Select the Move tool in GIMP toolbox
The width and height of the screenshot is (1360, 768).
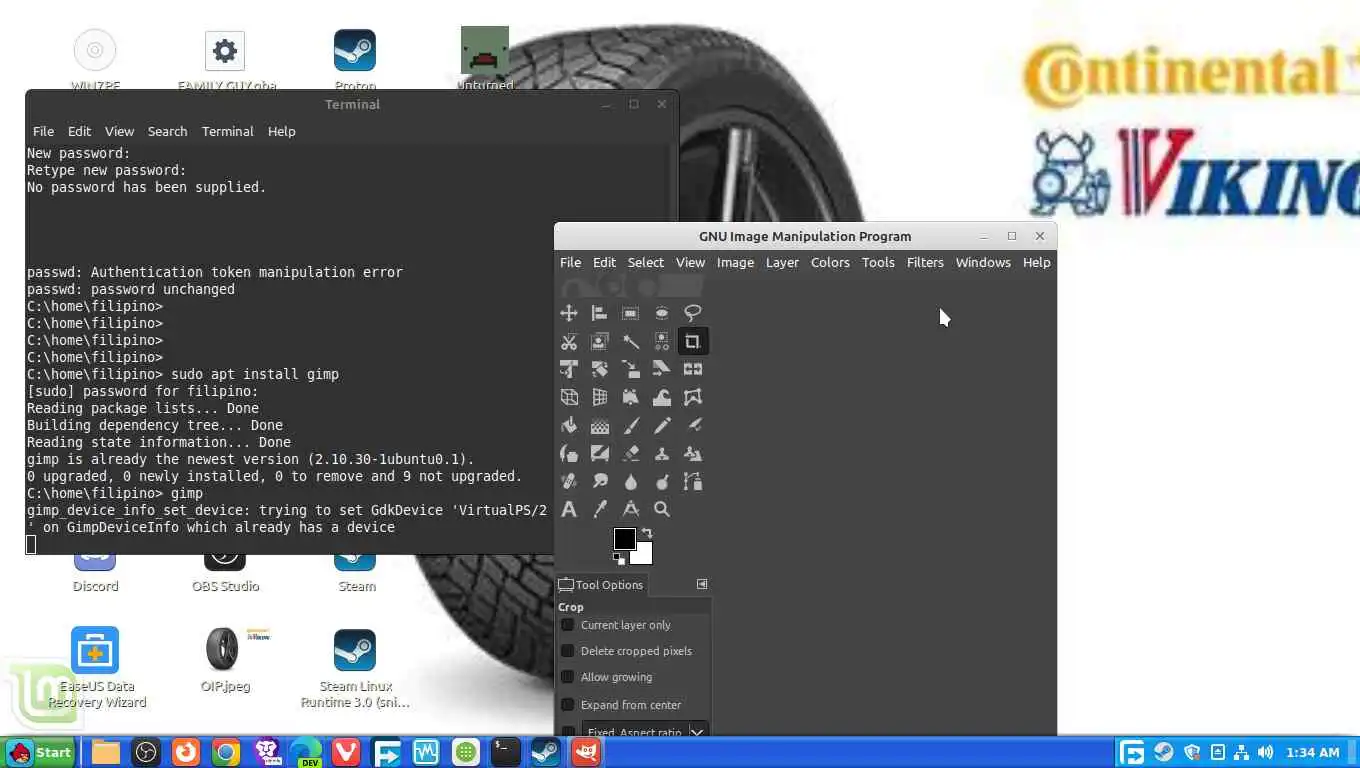point(569,313)
